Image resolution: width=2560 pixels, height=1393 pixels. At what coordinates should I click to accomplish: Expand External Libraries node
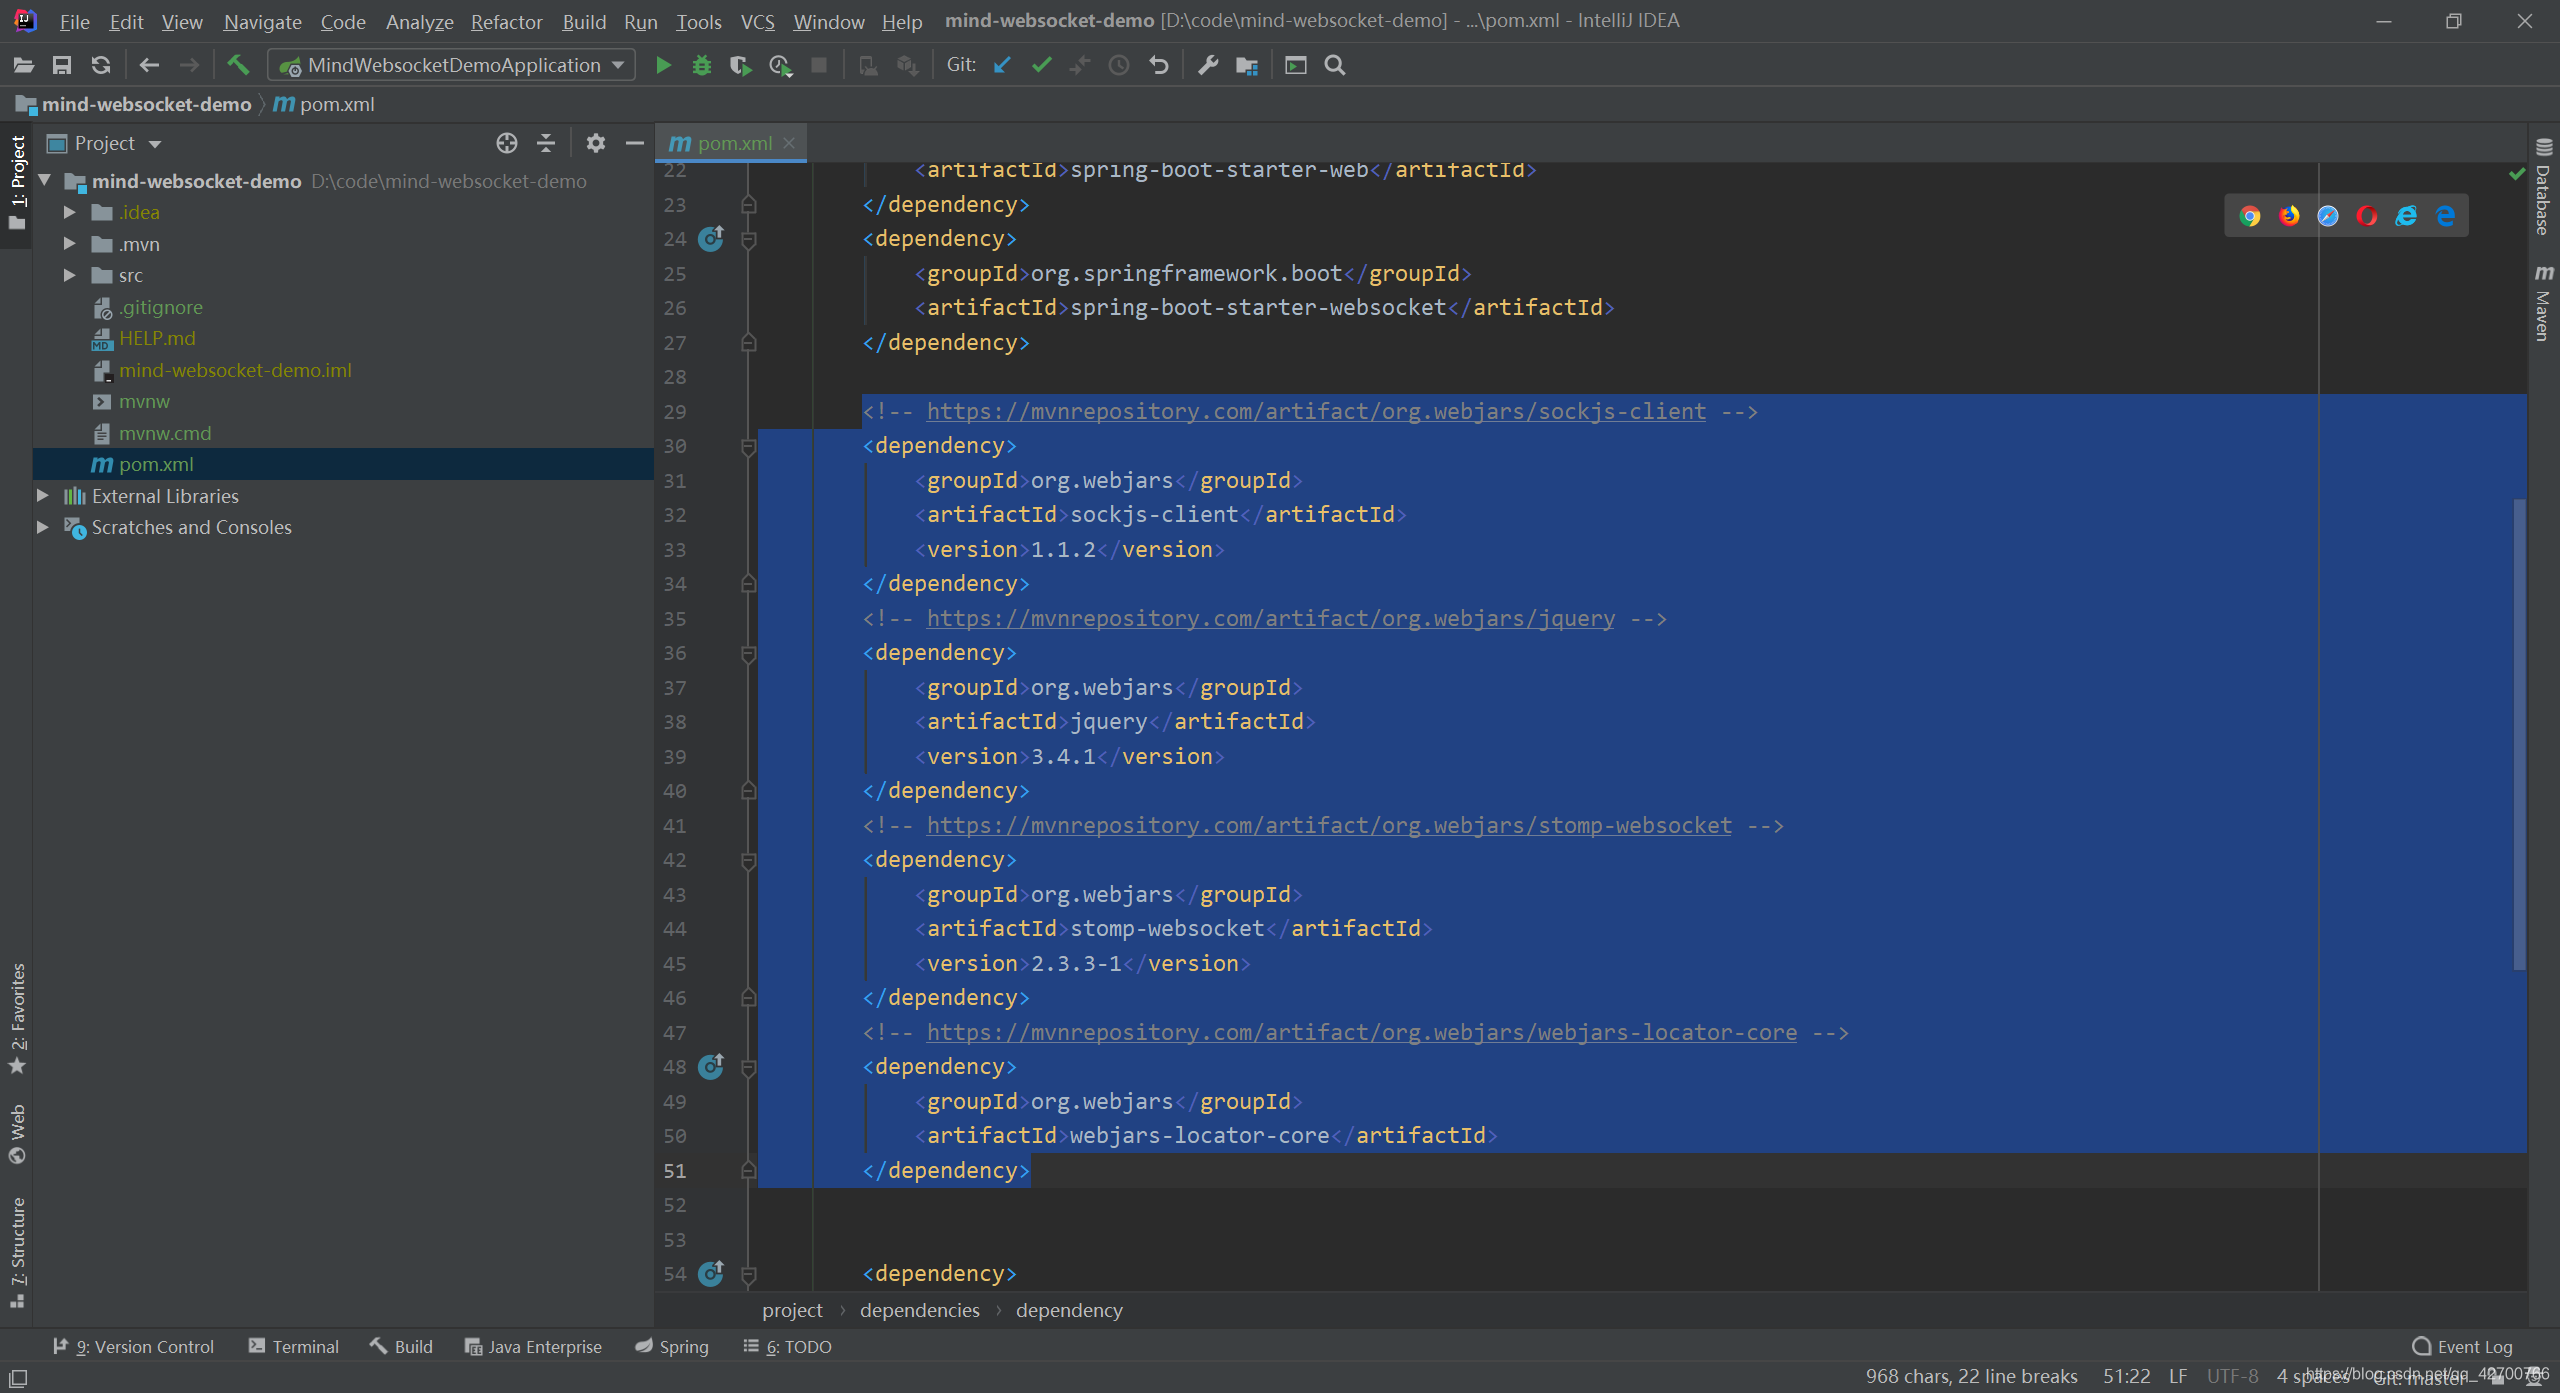(x=43, y=496)
